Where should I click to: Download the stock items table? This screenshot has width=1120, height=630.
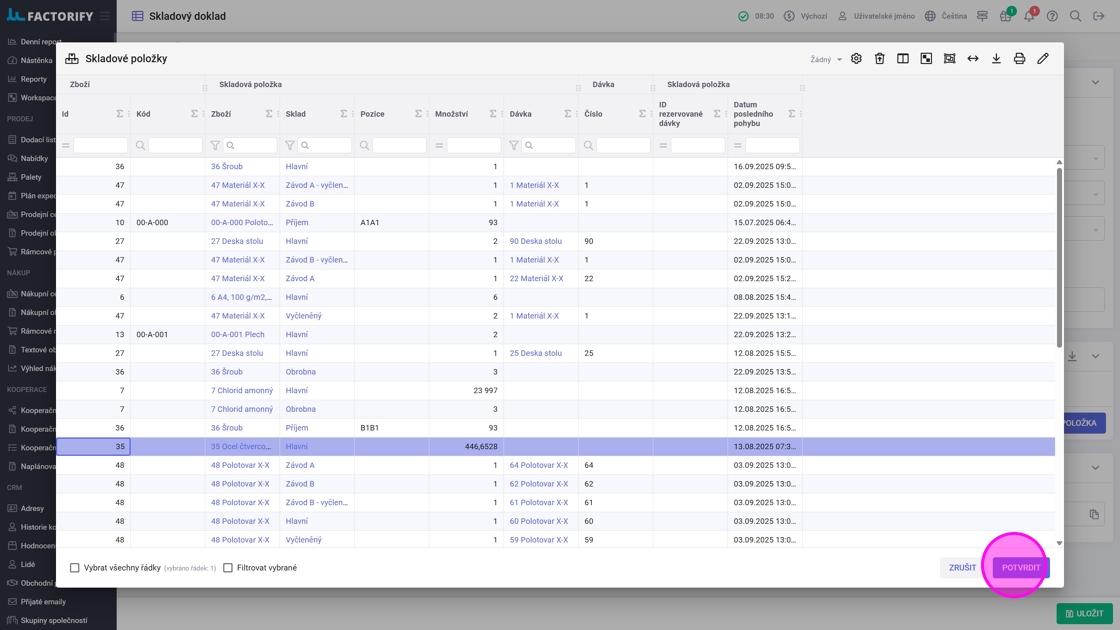point(996,59)
